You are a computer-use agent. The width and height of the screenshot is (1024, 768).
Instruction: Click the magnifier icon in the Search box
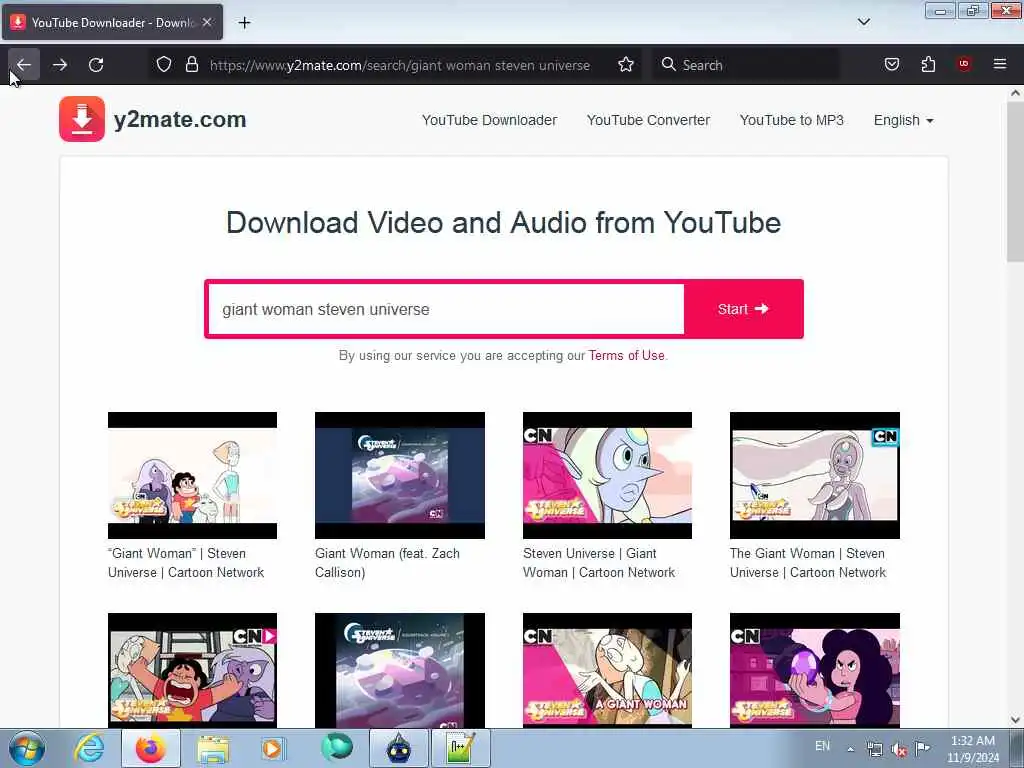point(668,65)
